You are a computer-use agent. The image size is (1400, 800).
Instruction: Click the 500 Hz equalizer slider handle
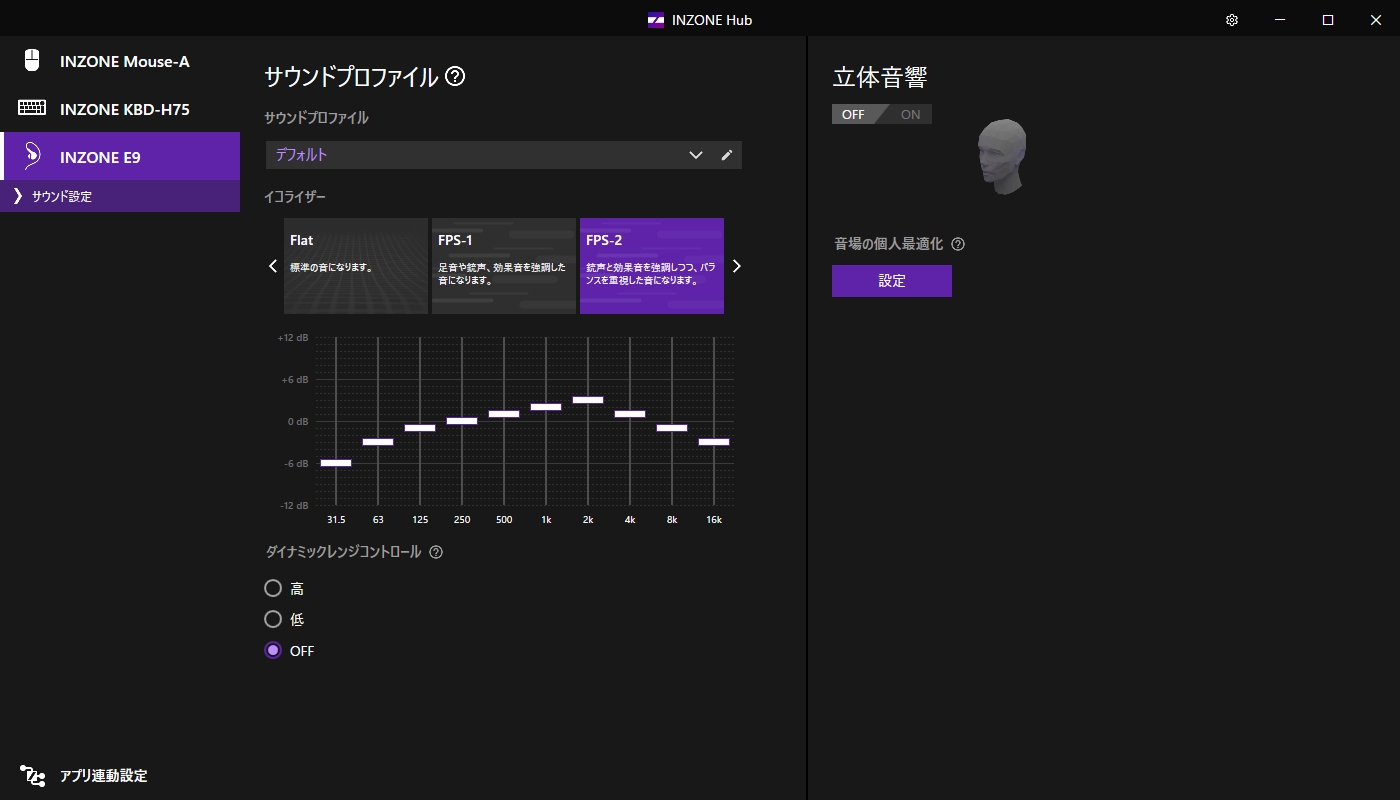[504, 414]
